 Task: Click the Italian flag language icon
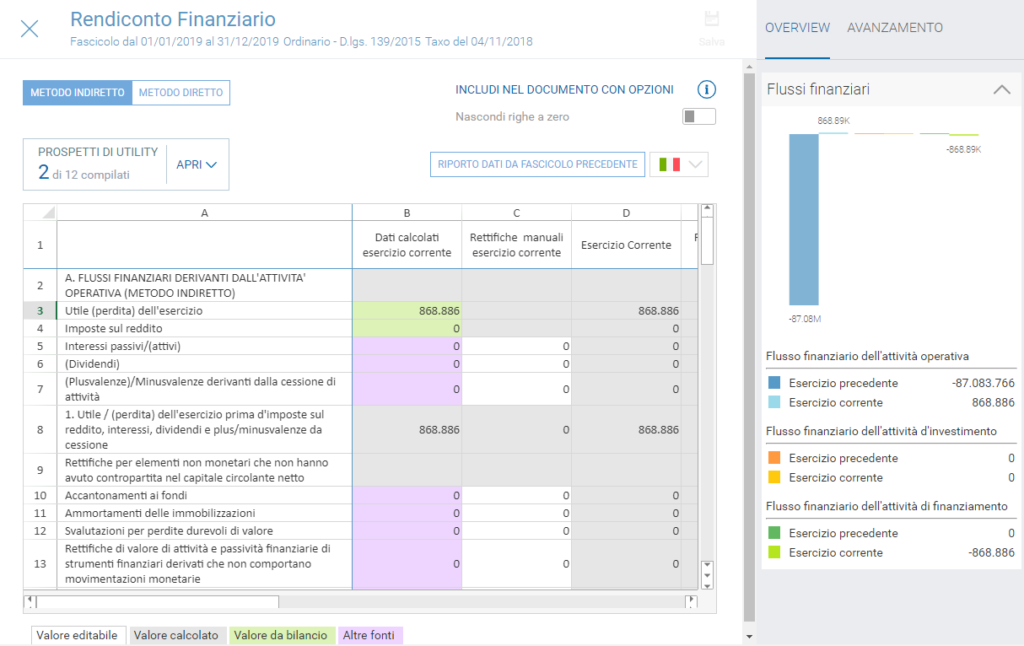pyautogui.click(x=669, y=165)
